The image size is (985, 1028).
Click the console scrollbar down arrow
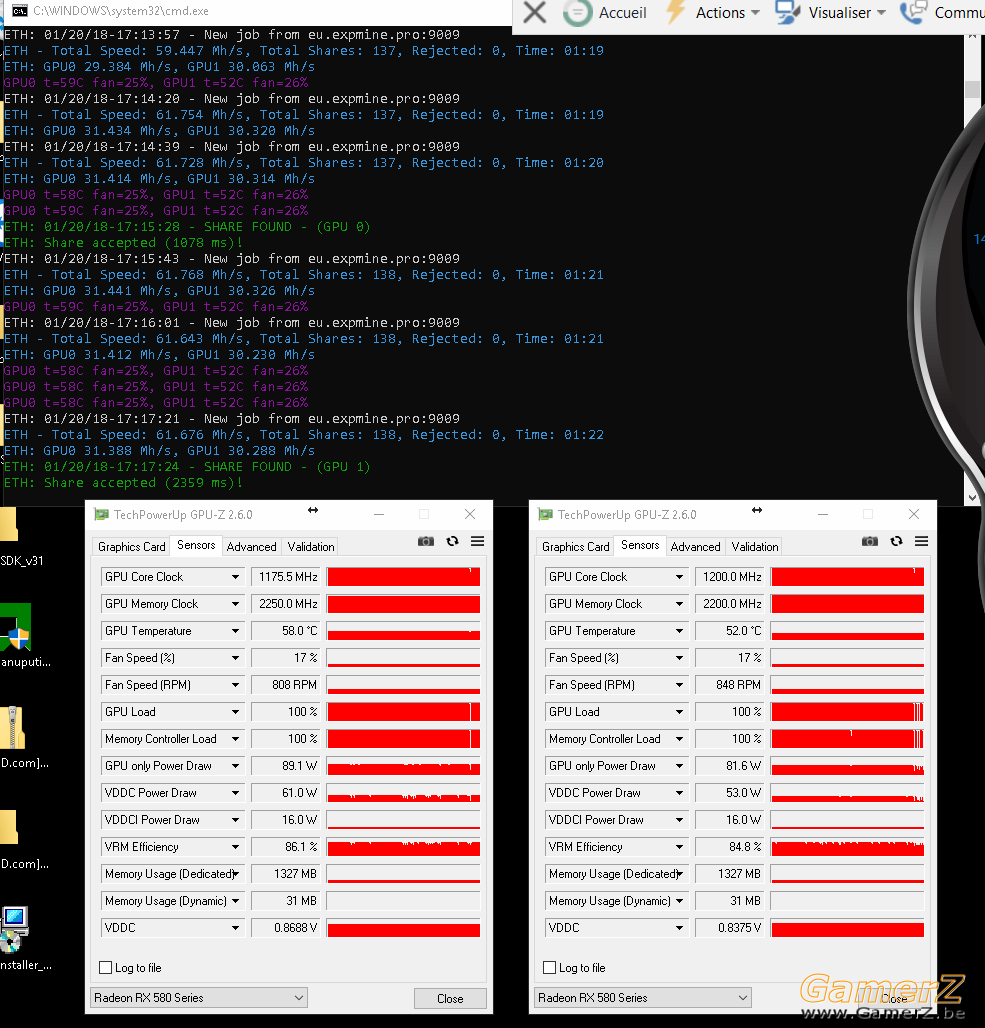[972, 498]
